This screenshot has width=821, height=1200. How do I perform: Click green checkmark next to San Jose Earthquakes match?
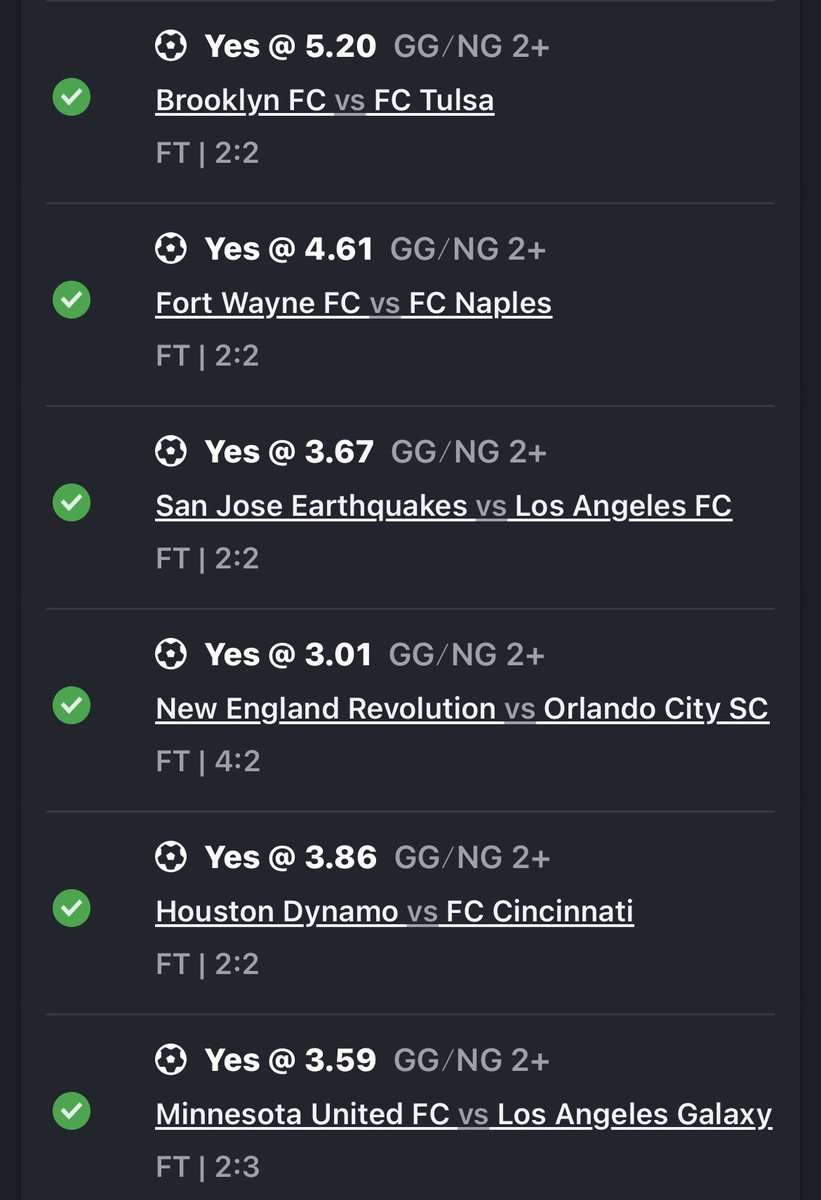point(71,502)
